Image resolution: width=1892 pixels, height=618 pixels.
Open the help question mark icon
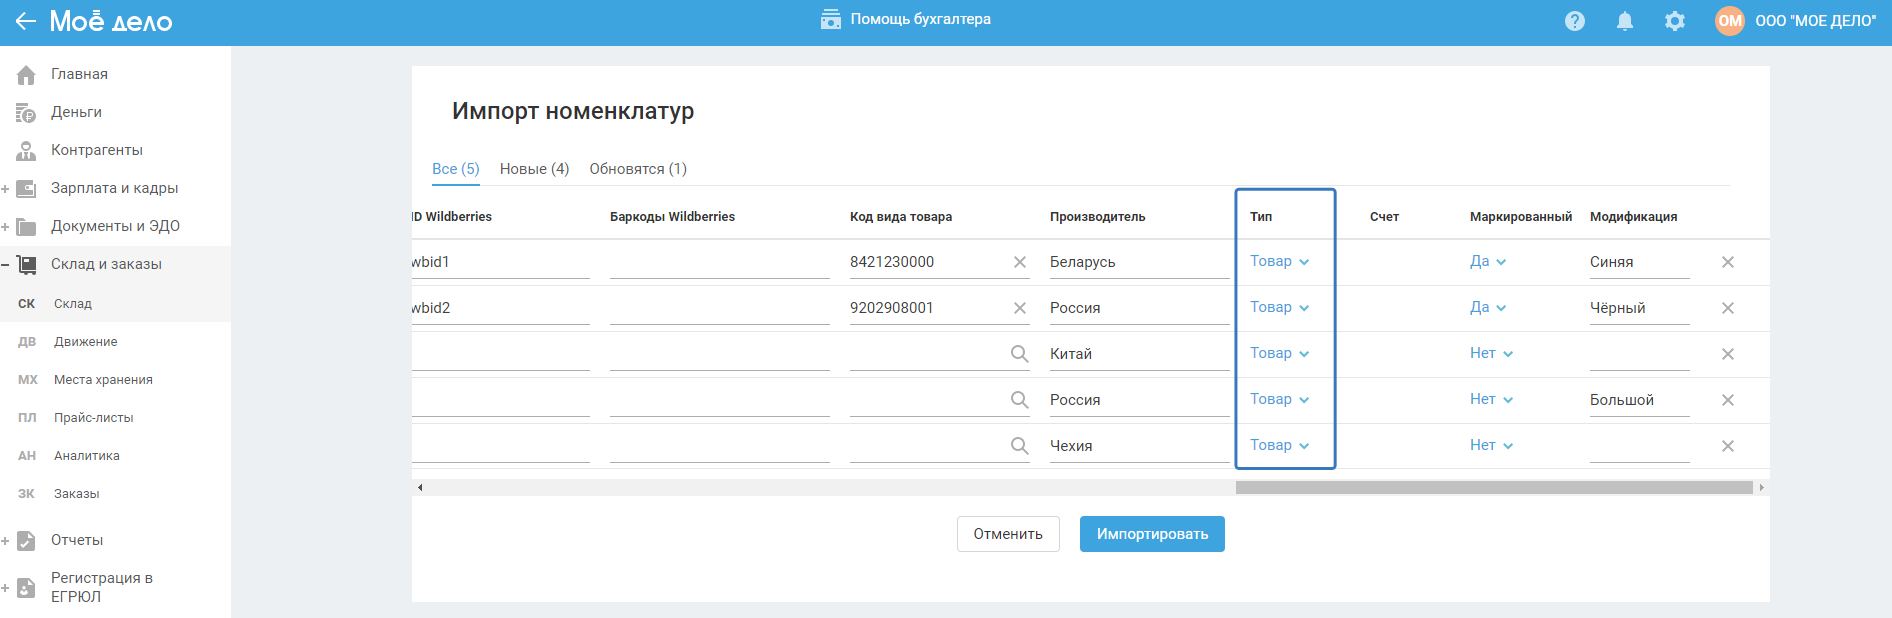(1575, 21)
